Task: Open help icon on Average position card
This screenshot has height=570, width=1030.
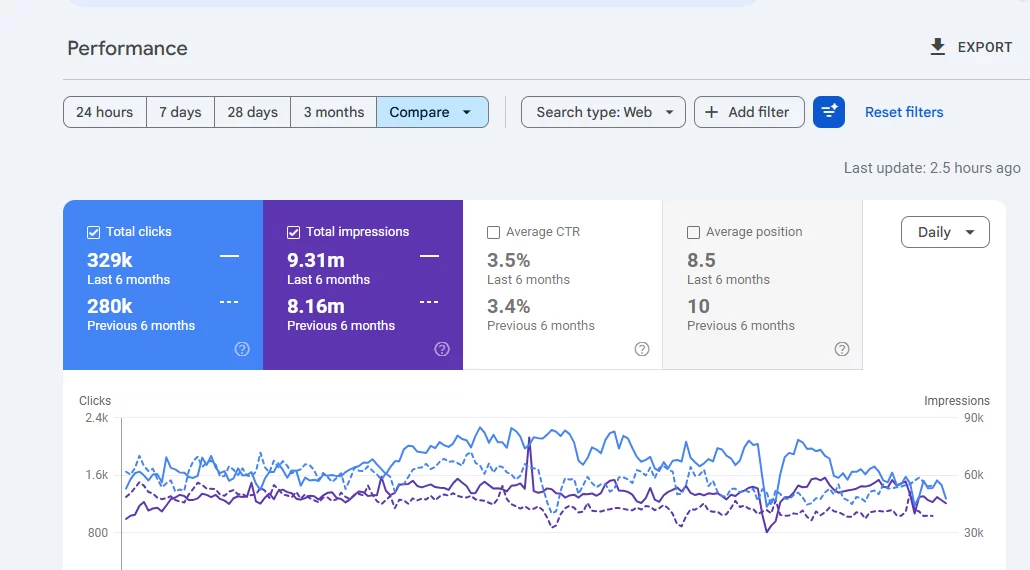Action: pos(841,349)
